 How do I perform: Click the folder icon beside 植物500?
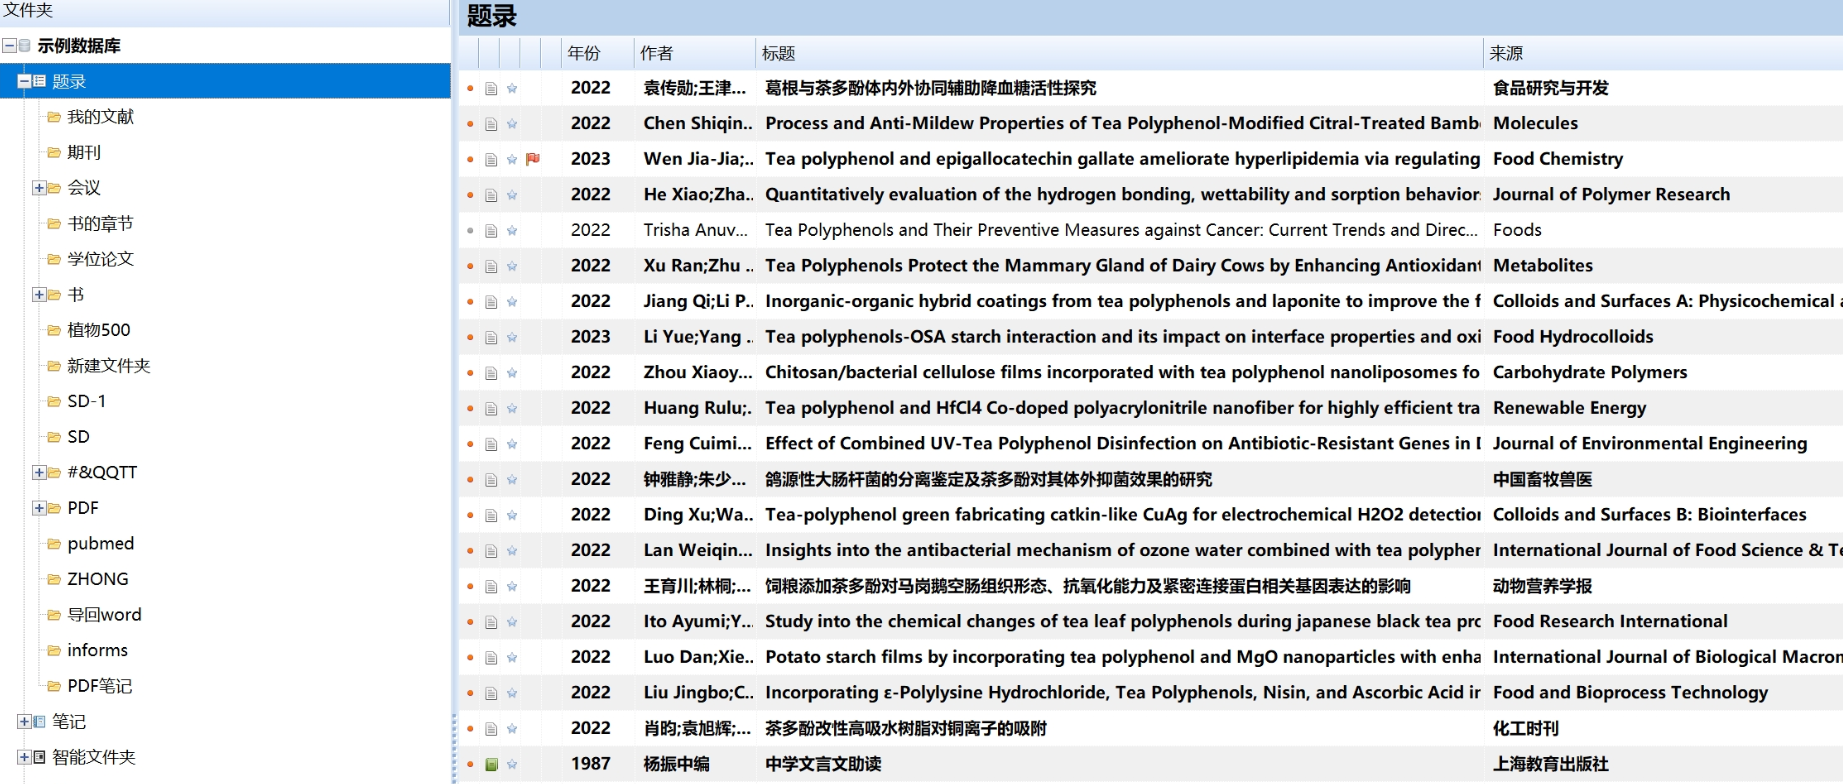54,330
